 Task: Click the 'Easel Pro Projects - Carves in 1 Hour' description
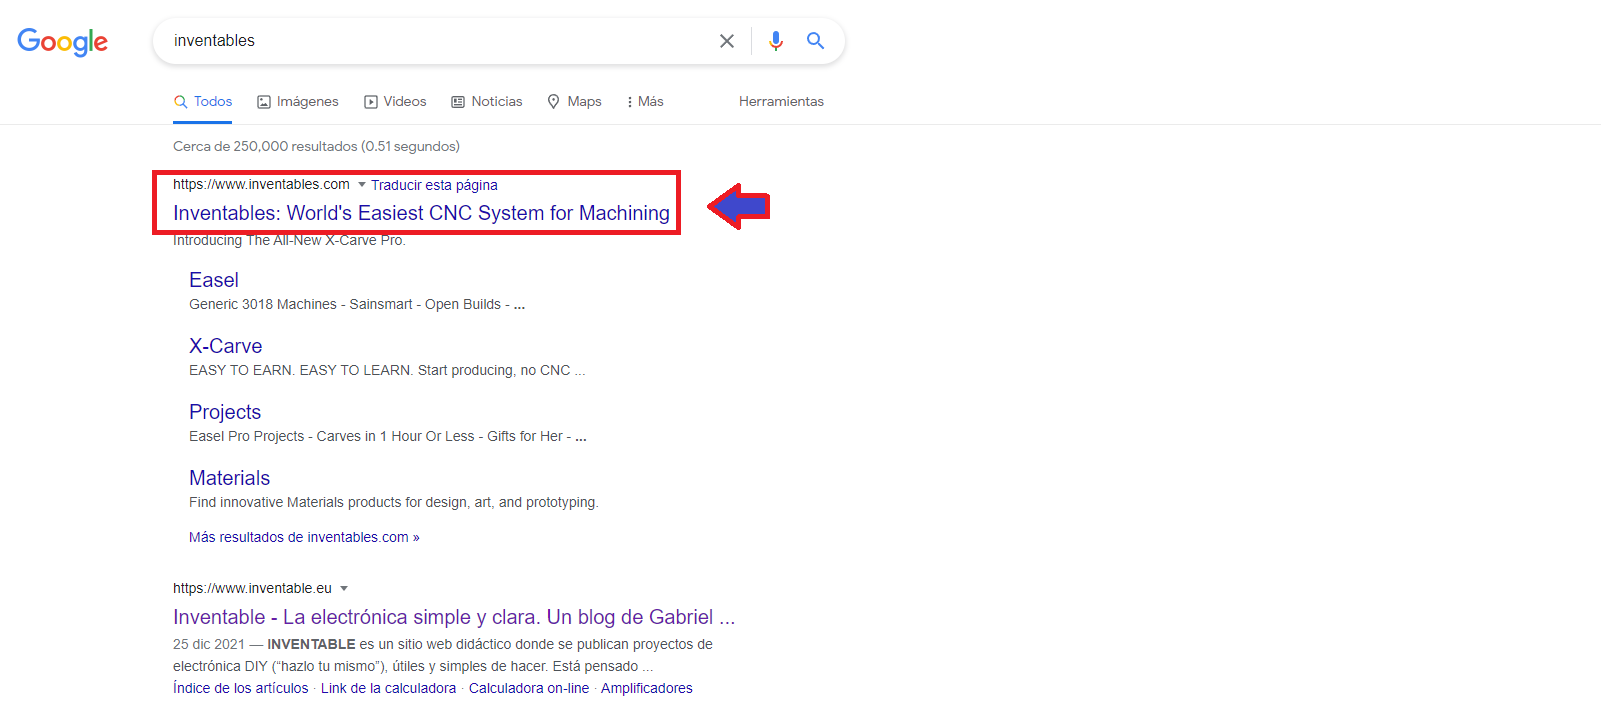pyautogui.click(x=388, y=436)
